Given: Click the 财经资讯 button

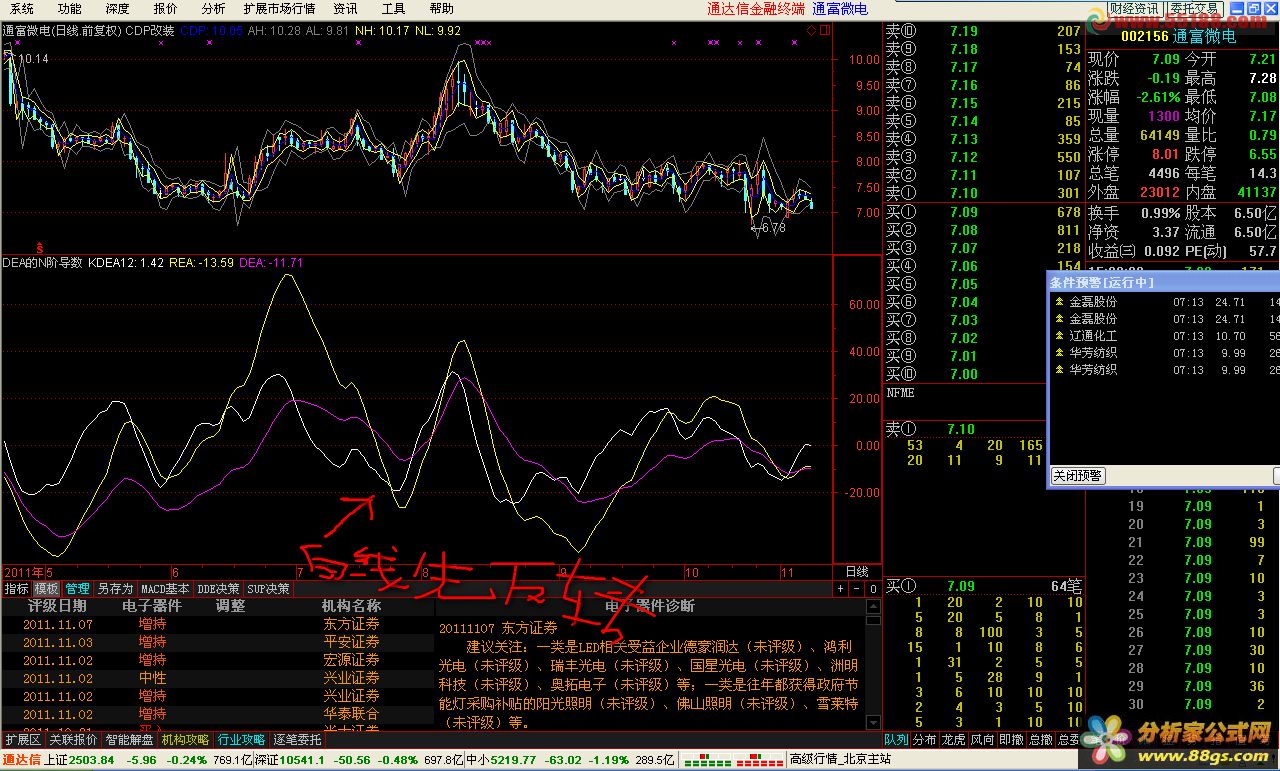Looking at the screenshot, I should (1133, 8).
